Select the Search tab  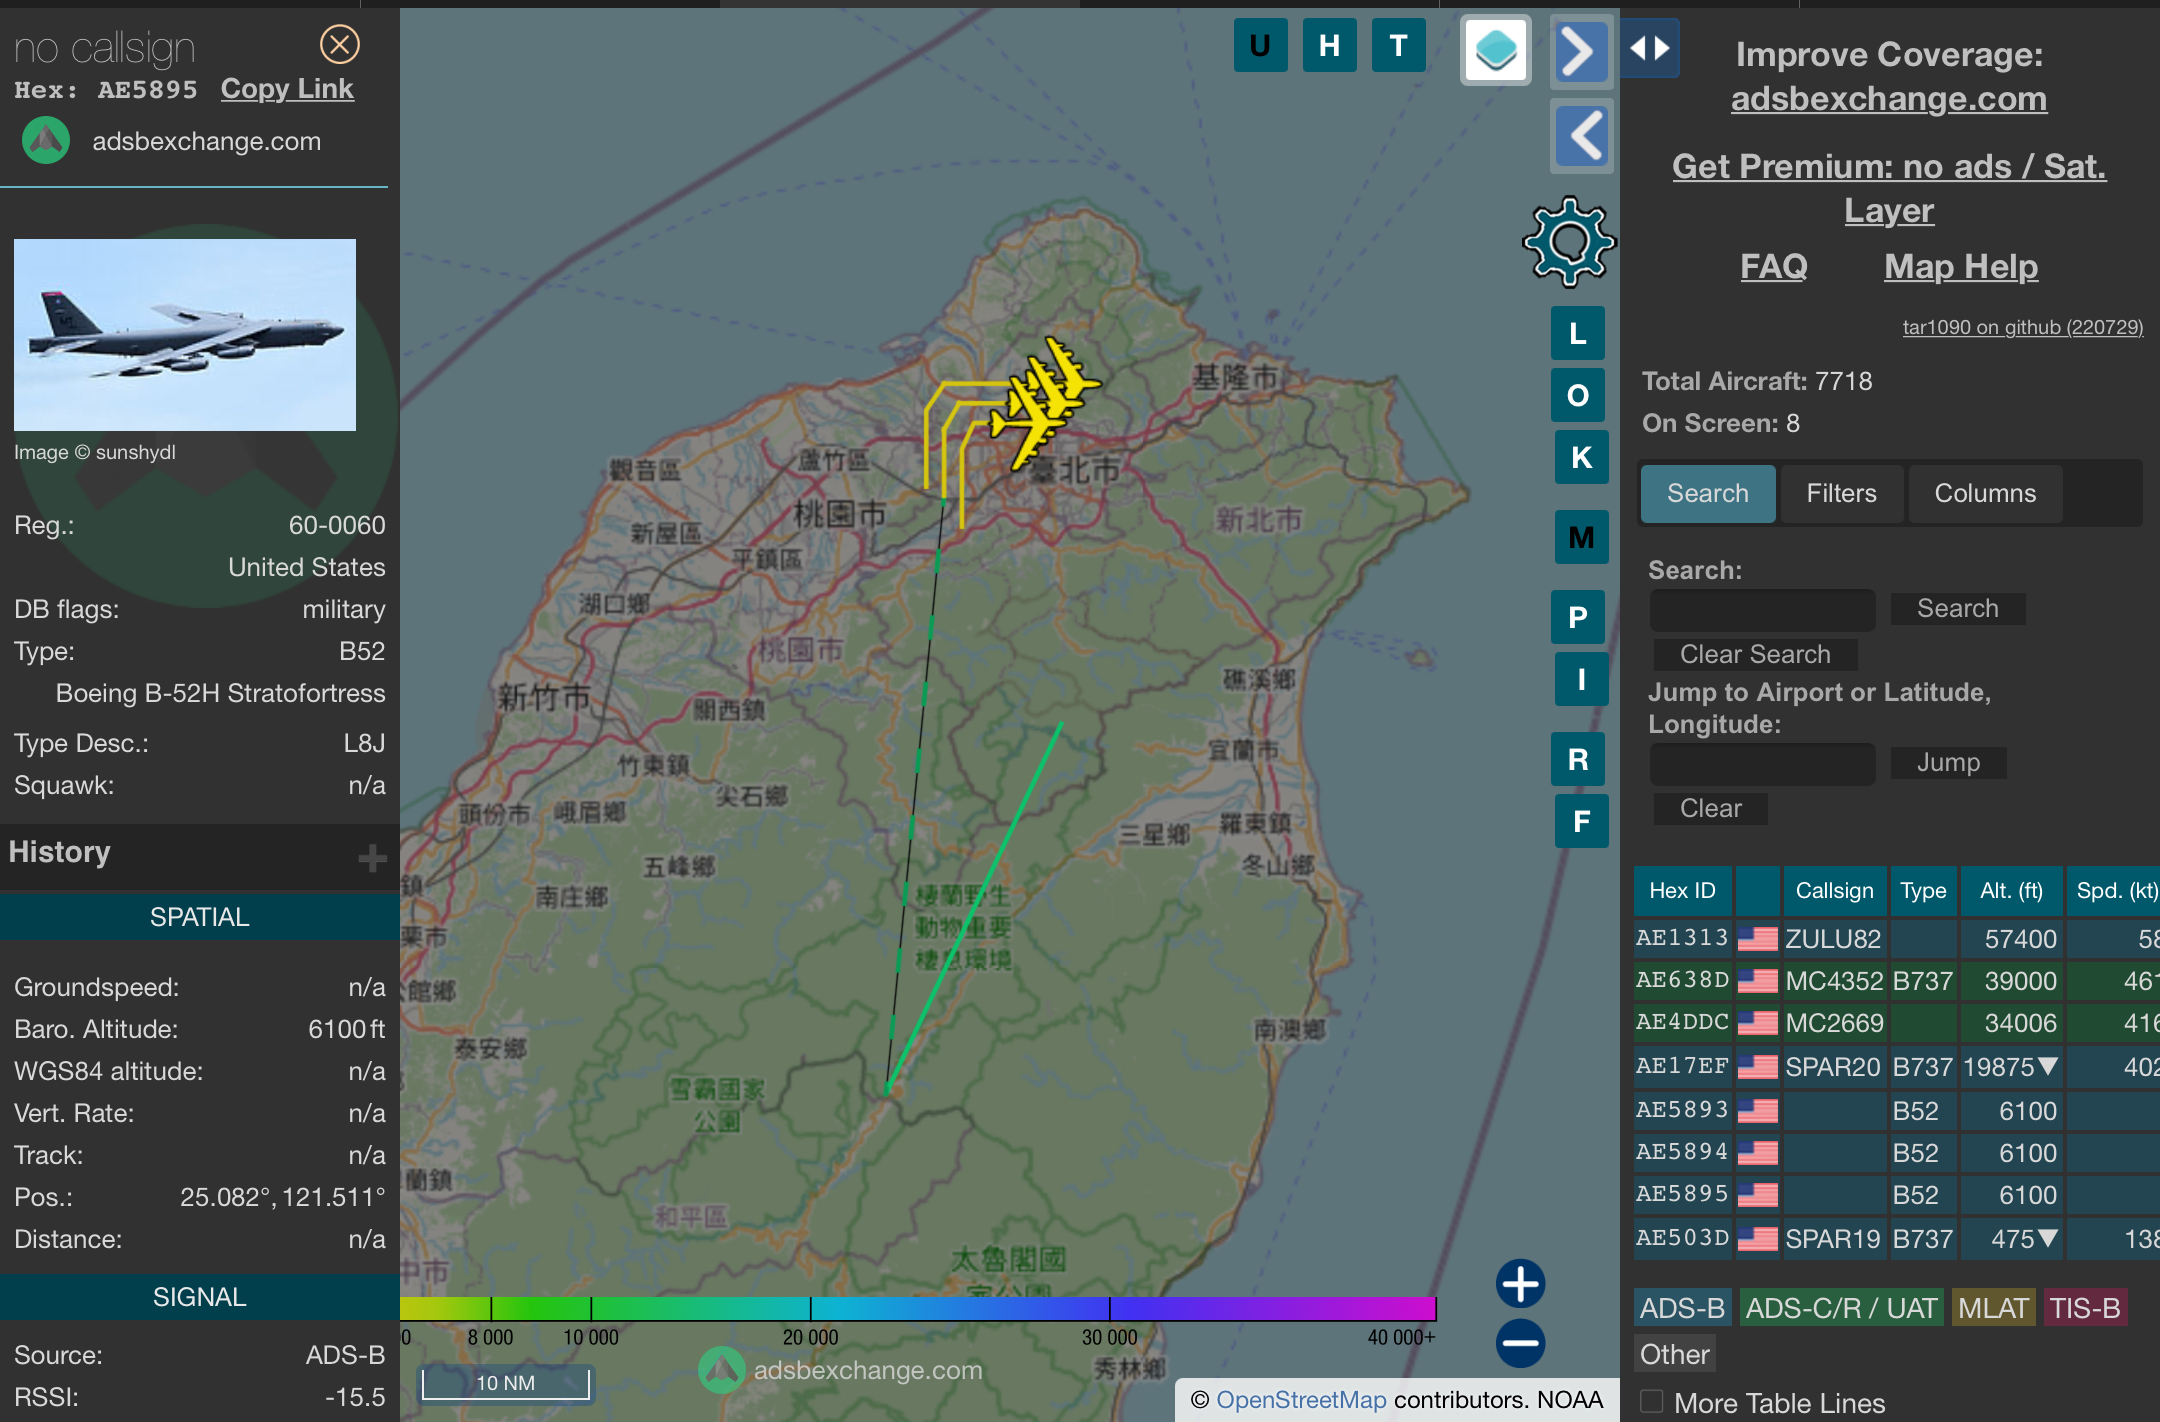(1708, 493)
